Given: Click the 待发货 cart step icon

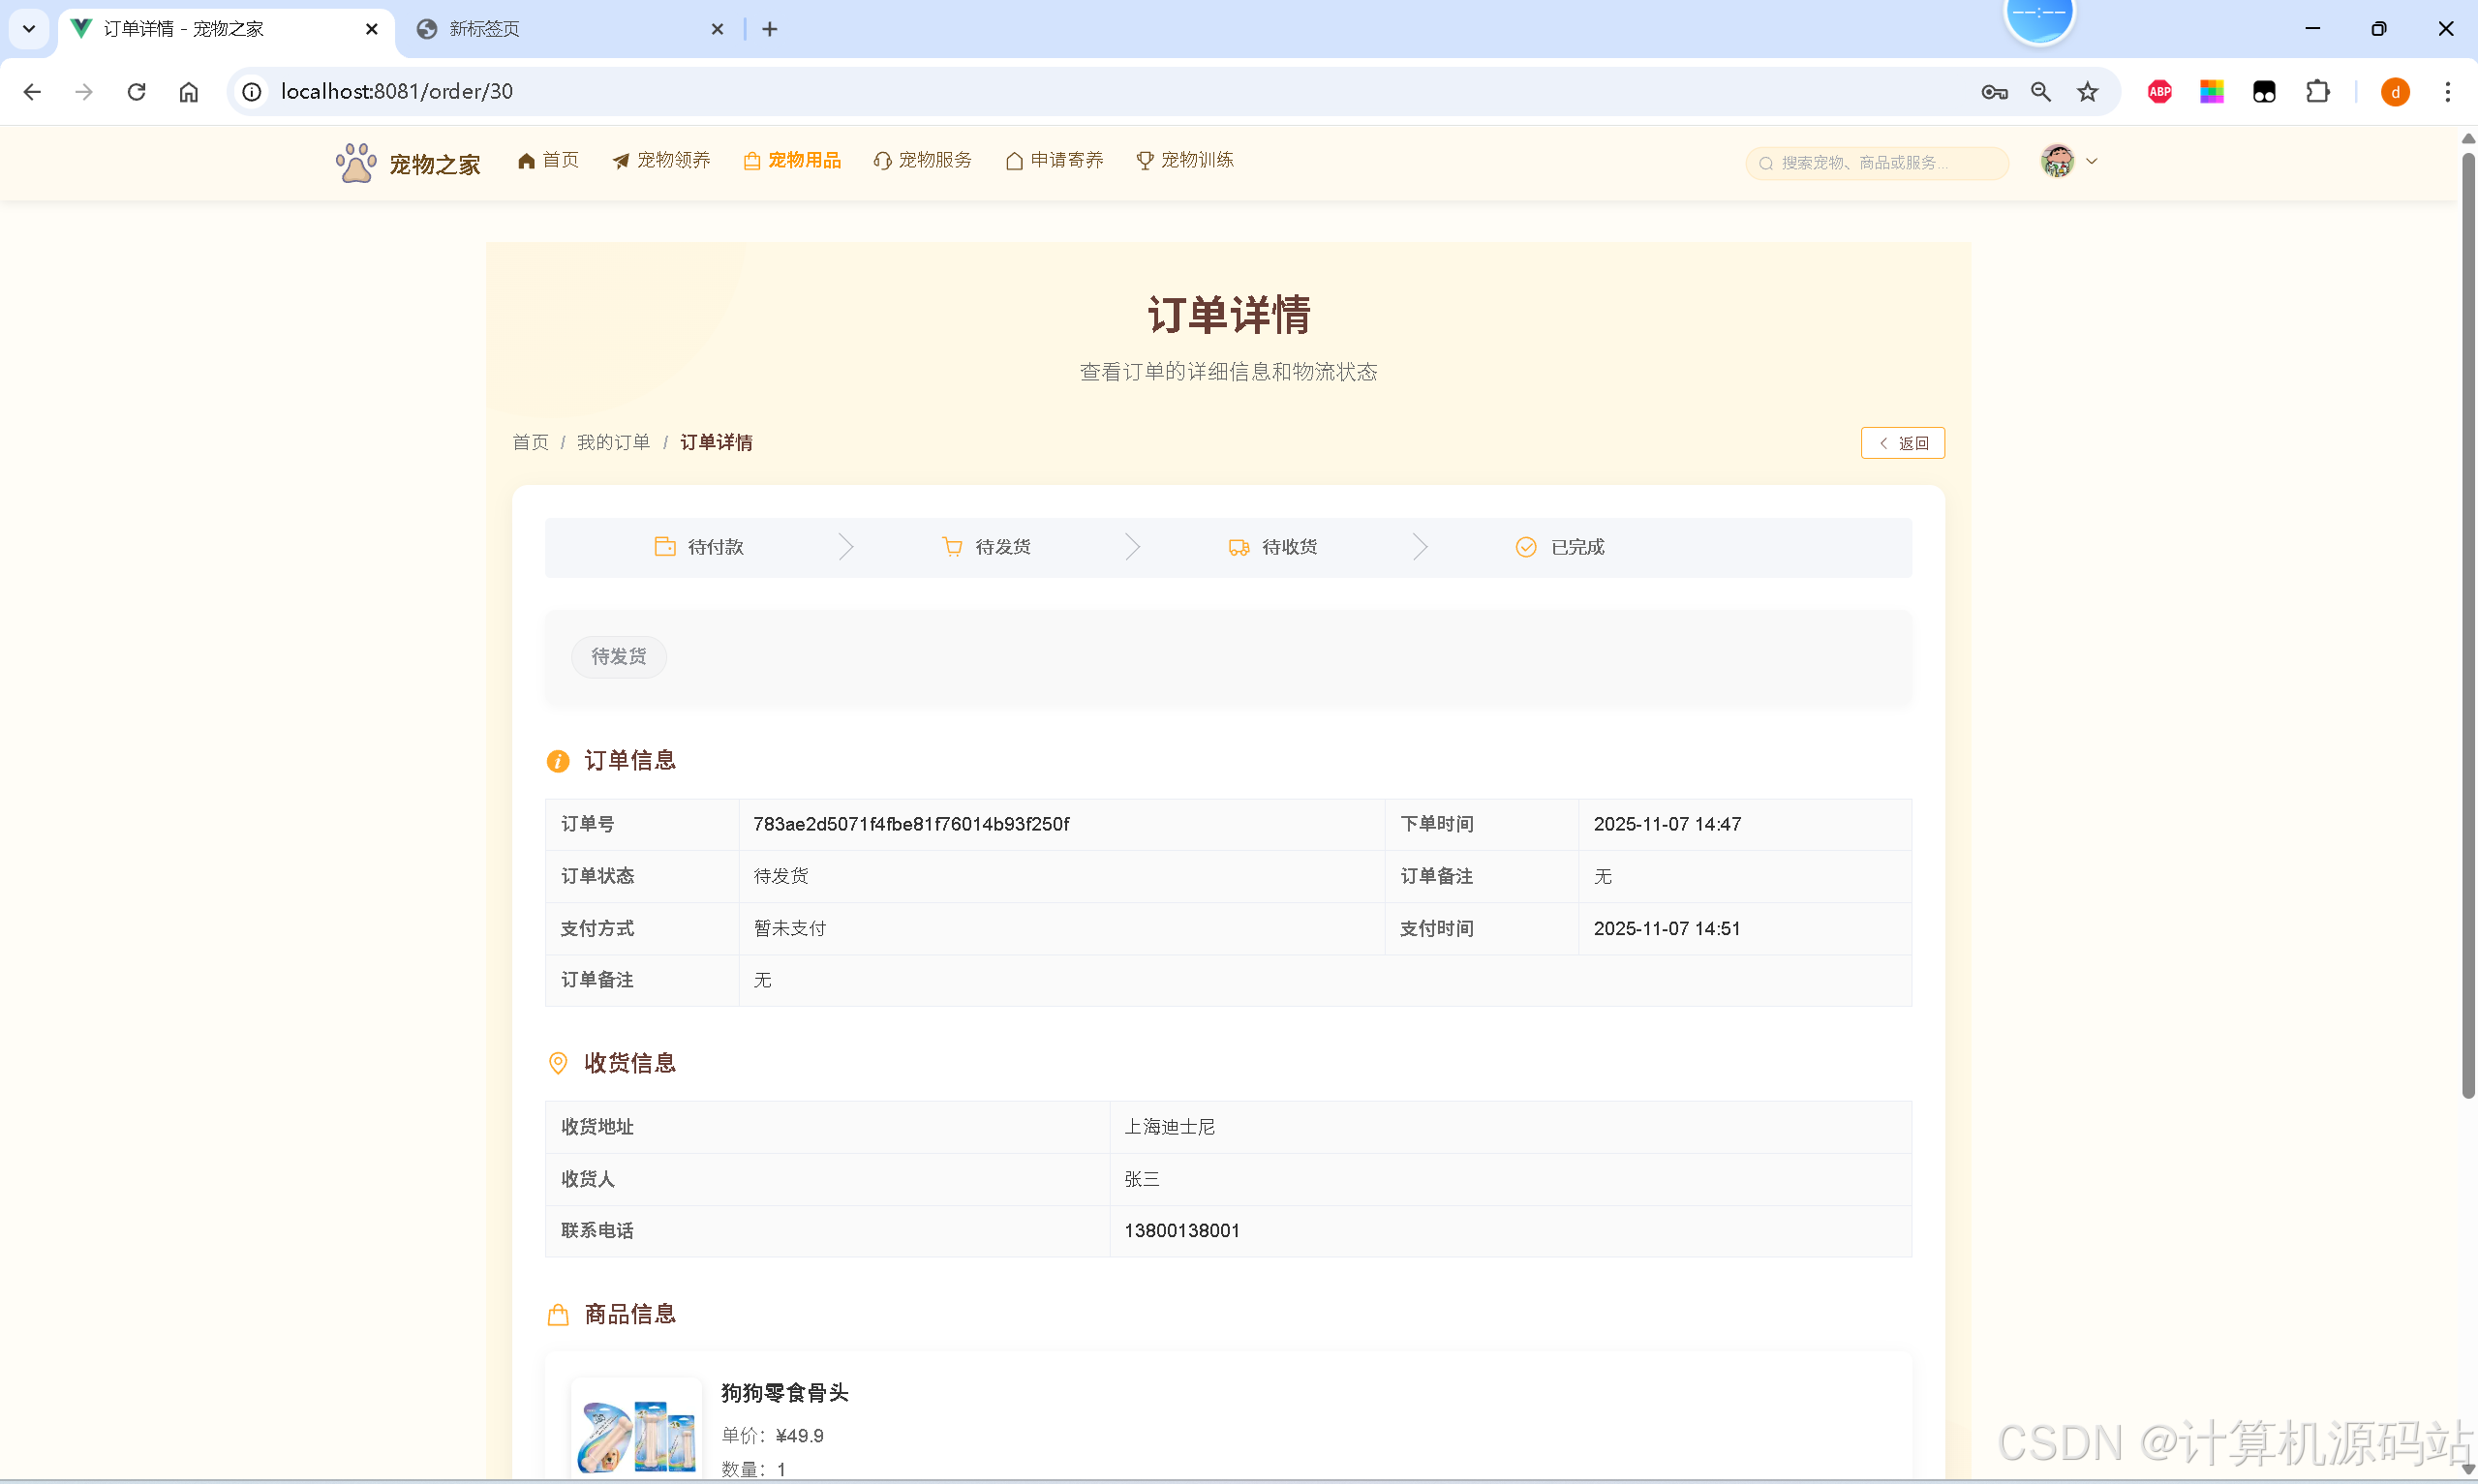Looking at the screenshot, I should click(952, 546).
